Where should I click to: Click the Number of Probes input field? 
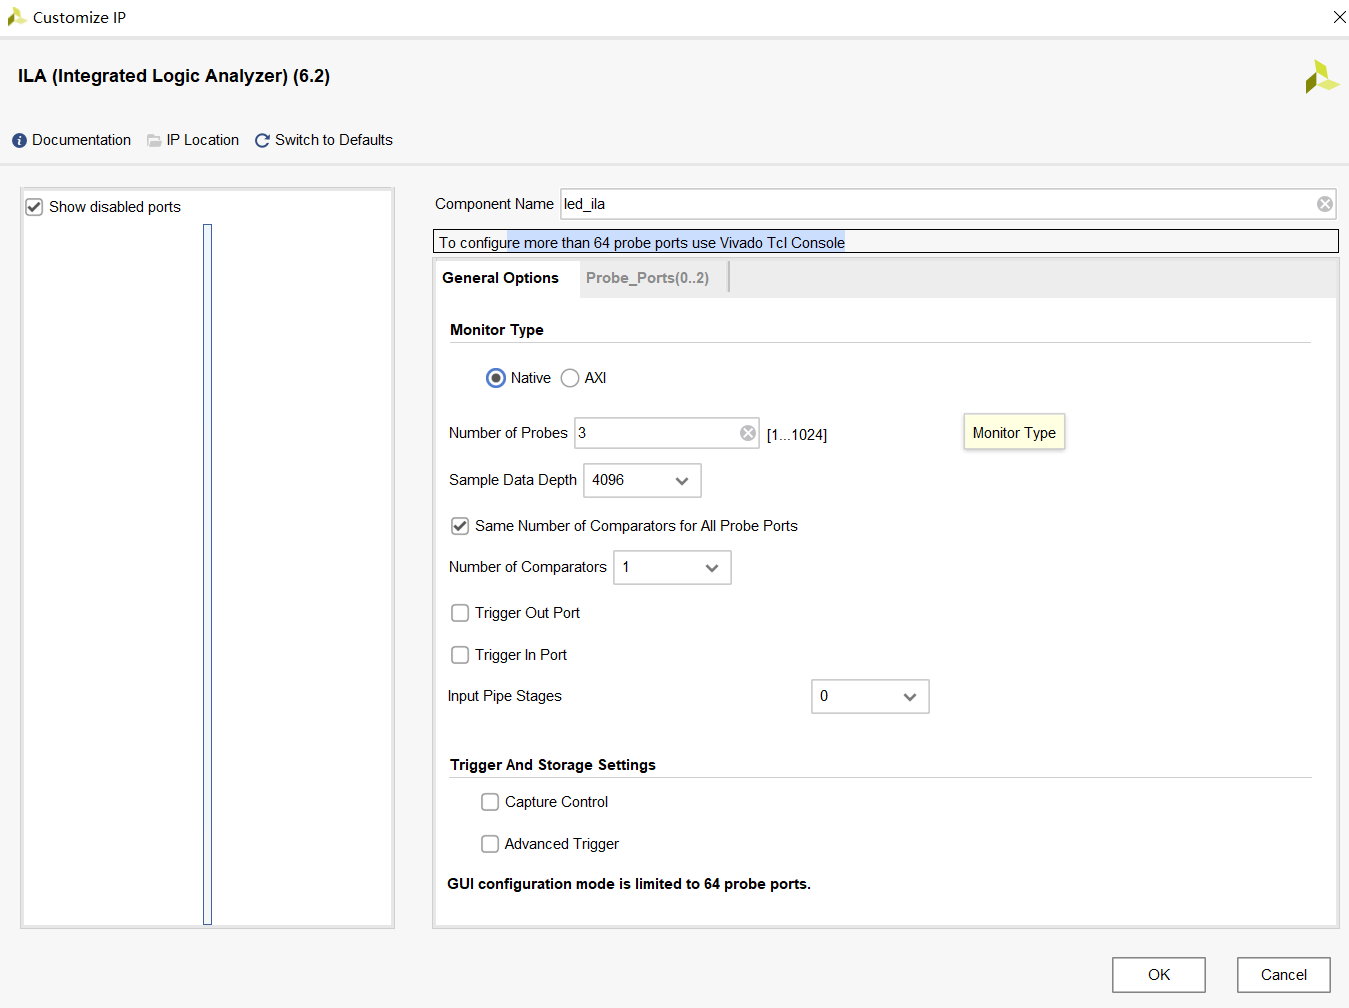pos(667,433)
